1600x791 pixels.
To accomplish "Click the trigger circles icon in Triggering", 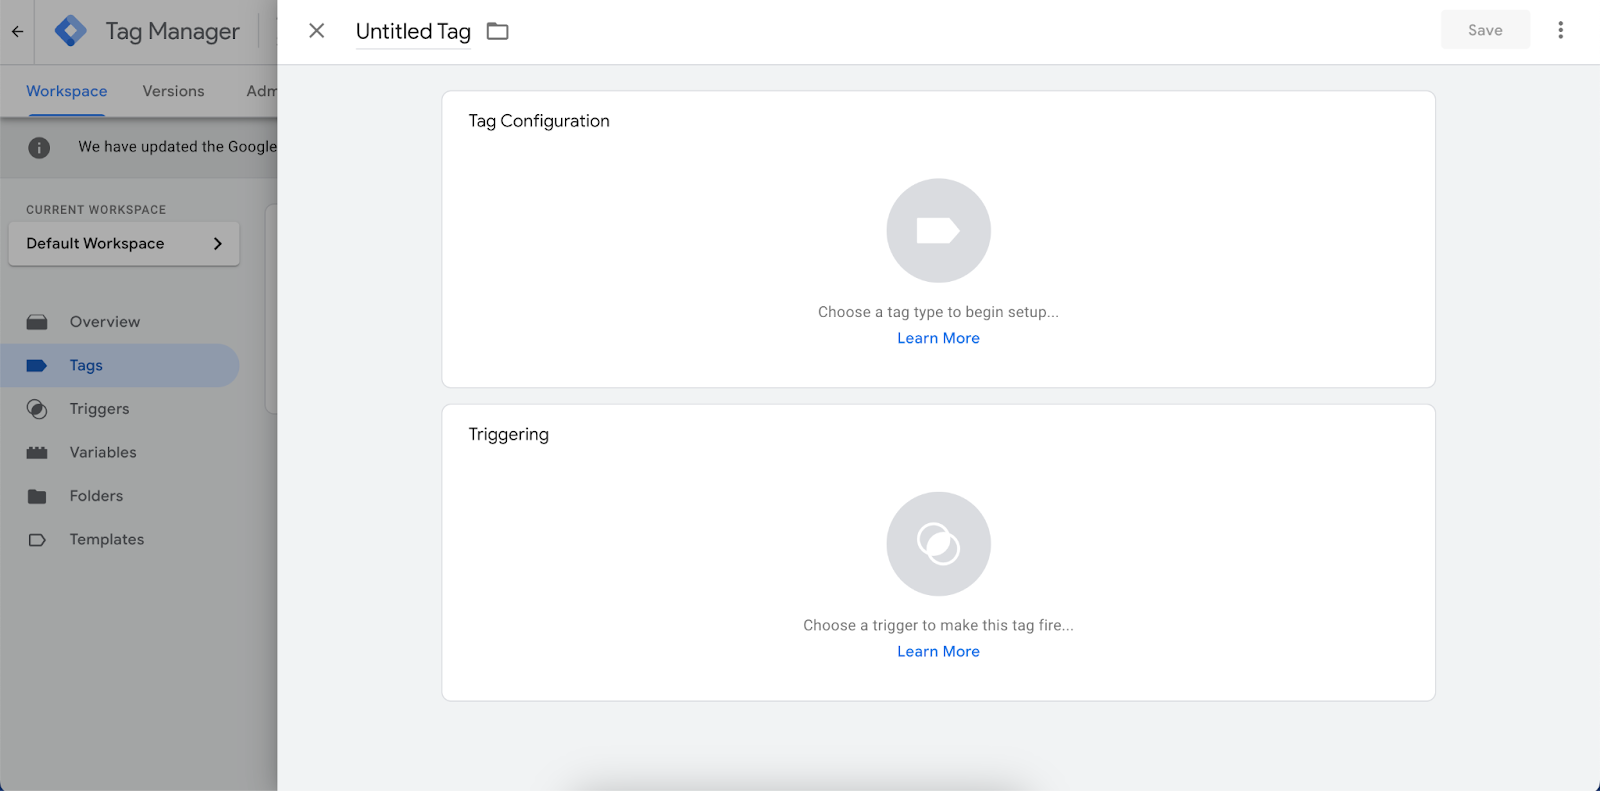I will [x=938, y=544].
